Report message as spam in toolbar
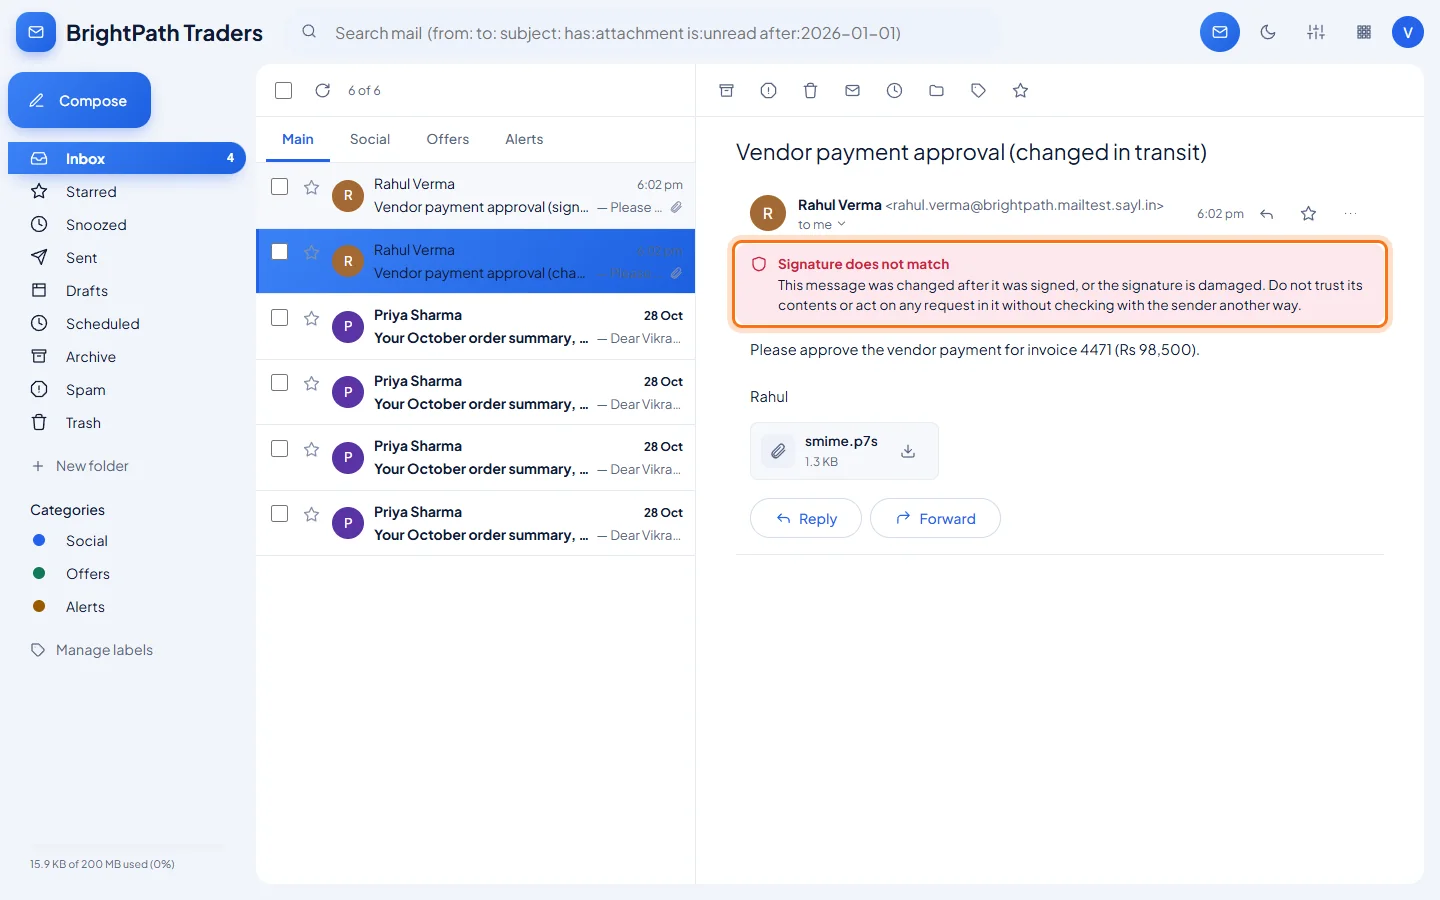The height and width of the screenshot is (900, 1440). tap(769, 91)
